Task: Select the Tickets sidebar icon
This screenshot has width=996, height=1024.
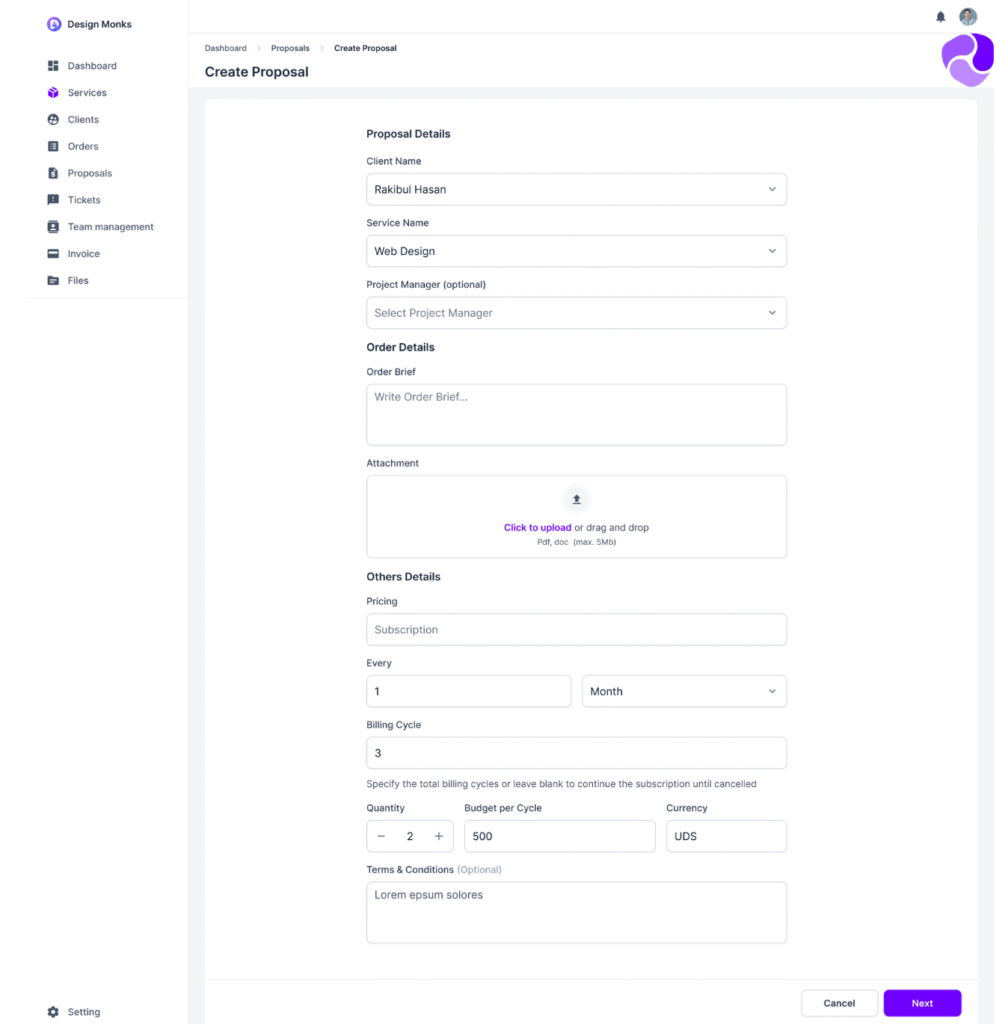Action: (x=52, y=199)
